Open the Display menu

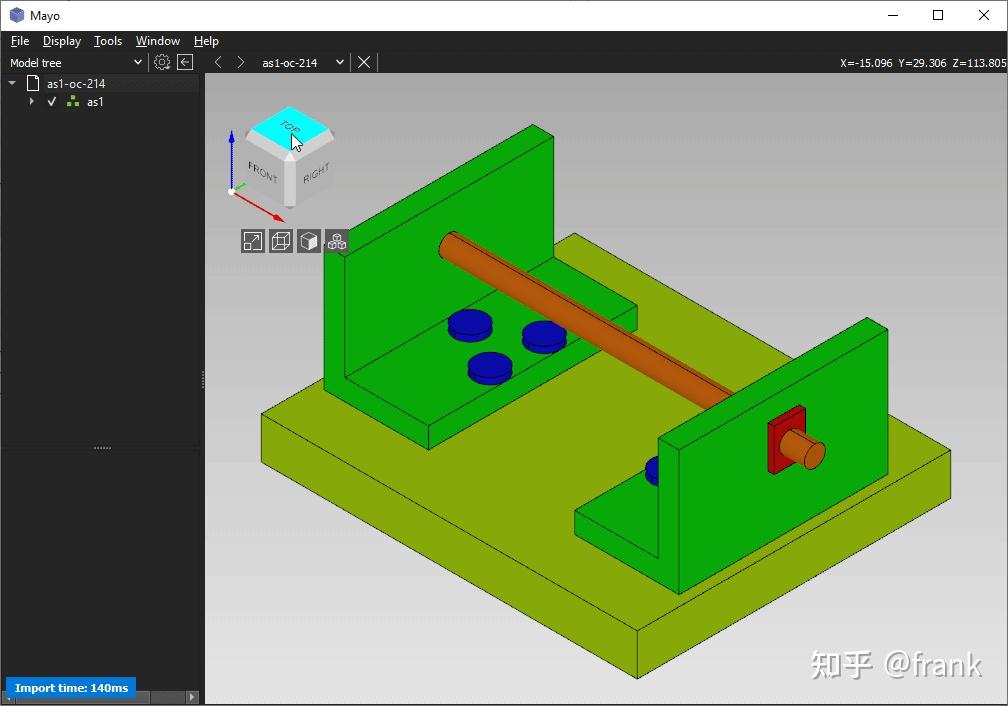[62, 41]
